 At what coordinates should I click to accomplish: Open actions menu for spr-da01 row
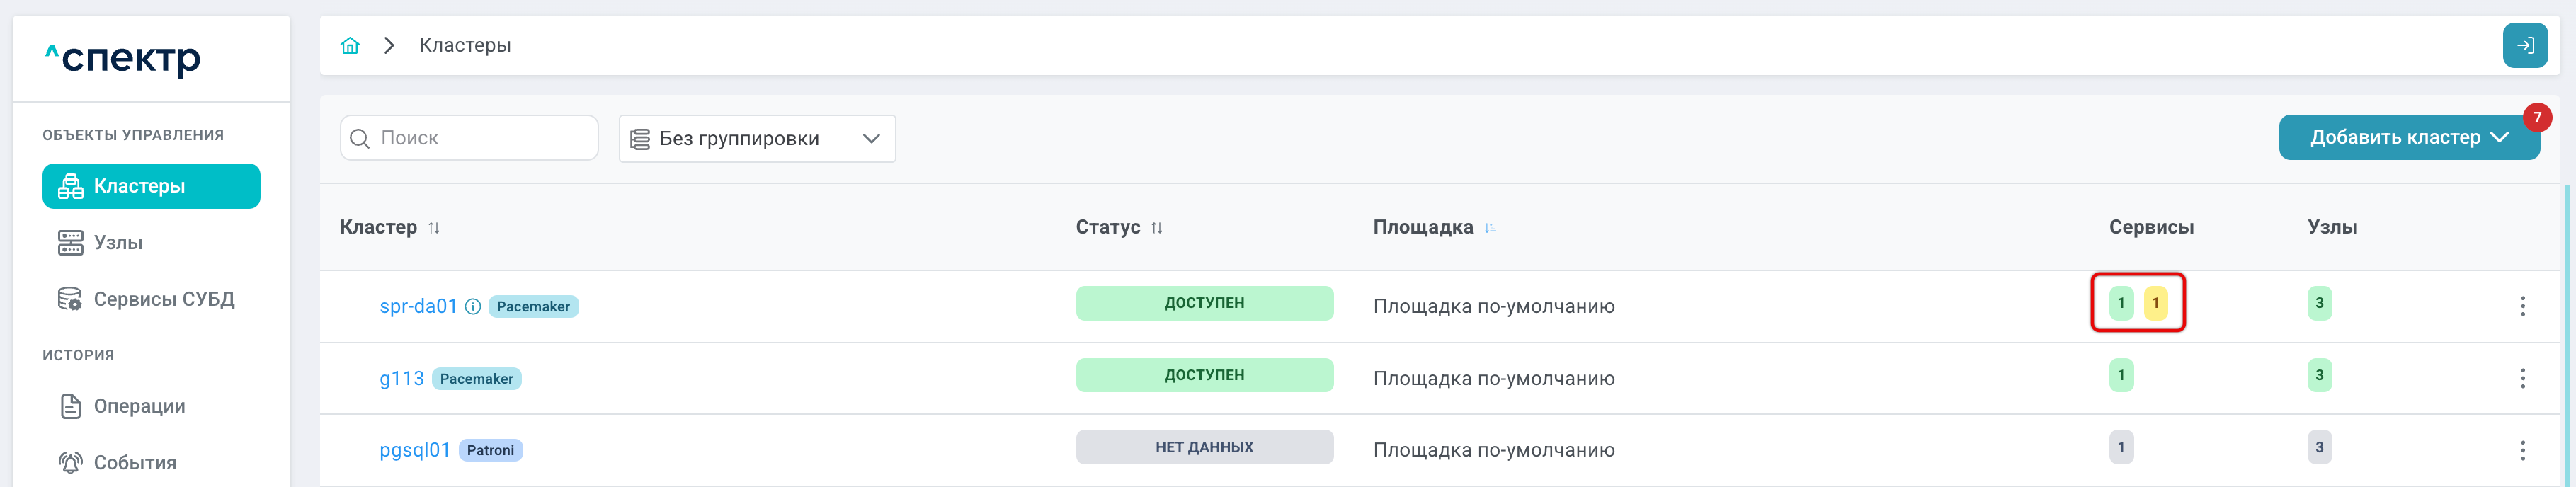pyautogui.click(x=2522, y=306)
